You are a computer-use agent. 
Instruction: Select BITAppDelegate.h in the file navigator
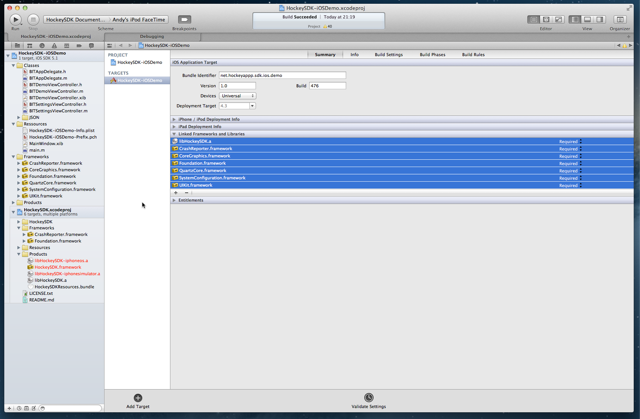pos(47,72)
